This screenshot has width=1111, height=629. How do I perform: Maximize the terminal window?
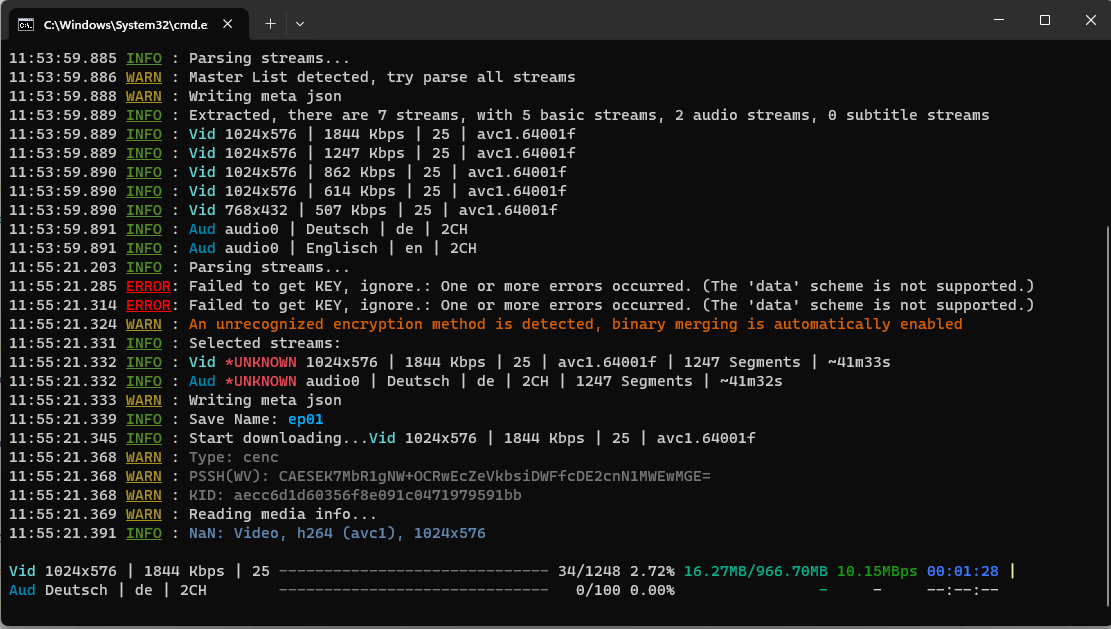tap(1044, 20)
